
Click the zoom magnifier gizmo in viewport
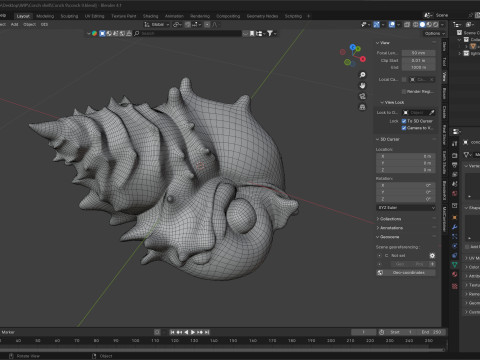point(362,75)
